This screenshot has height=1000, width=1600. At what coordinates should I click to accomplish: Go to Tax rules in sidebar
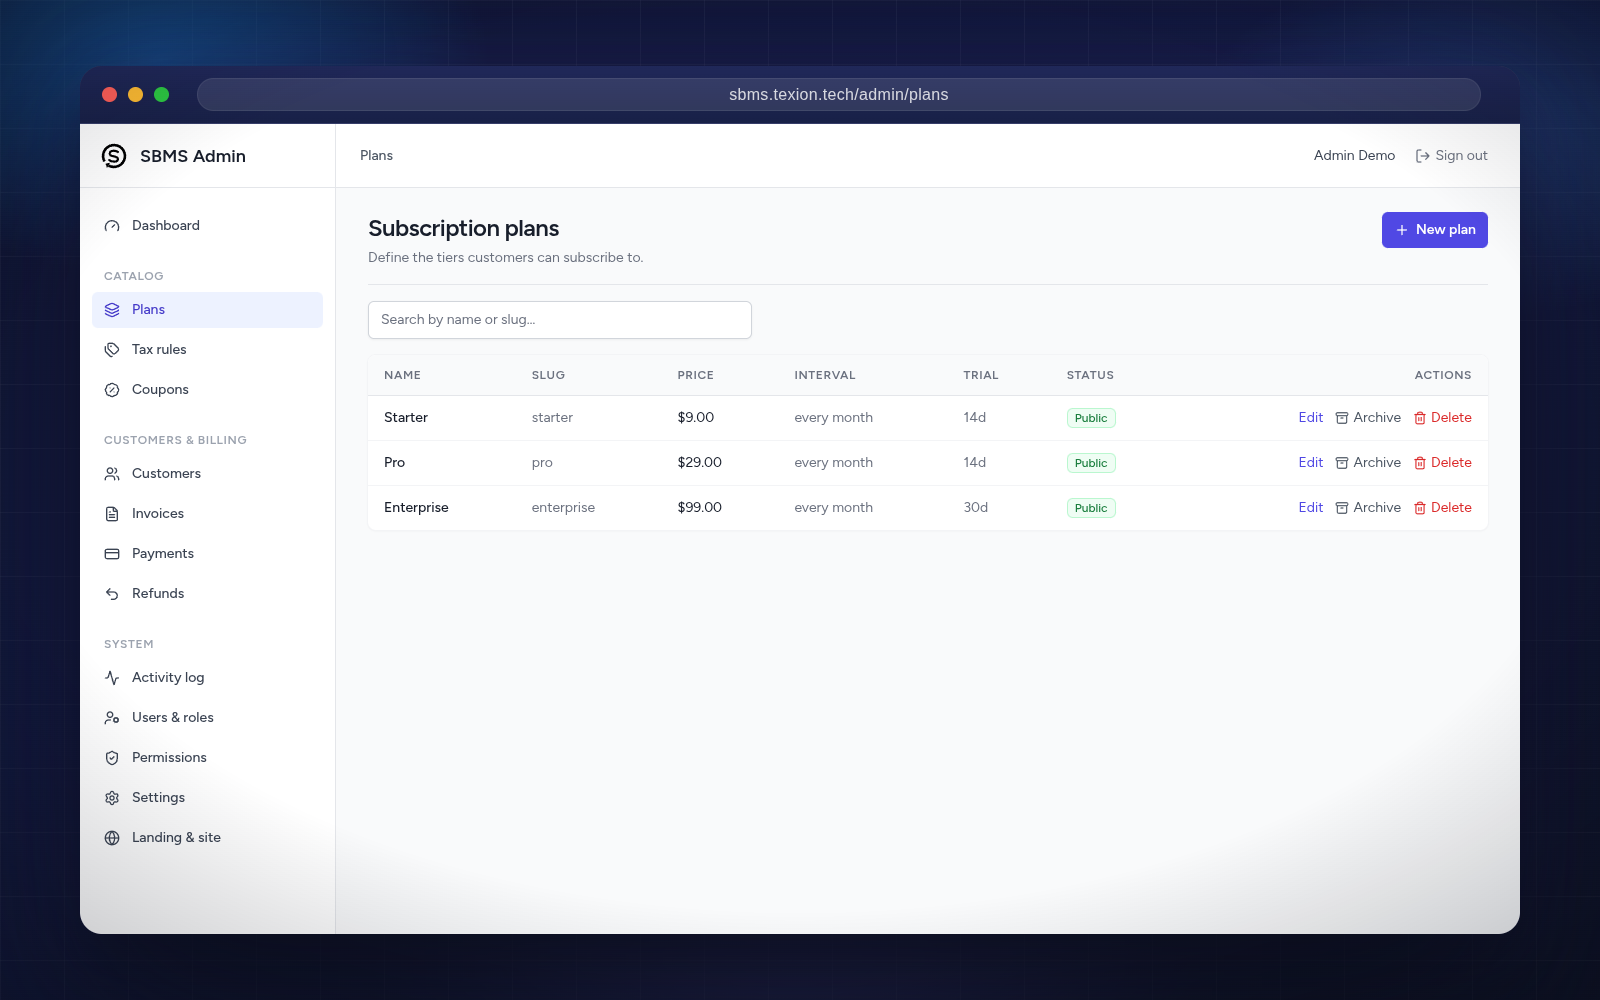tap(207, 350)
